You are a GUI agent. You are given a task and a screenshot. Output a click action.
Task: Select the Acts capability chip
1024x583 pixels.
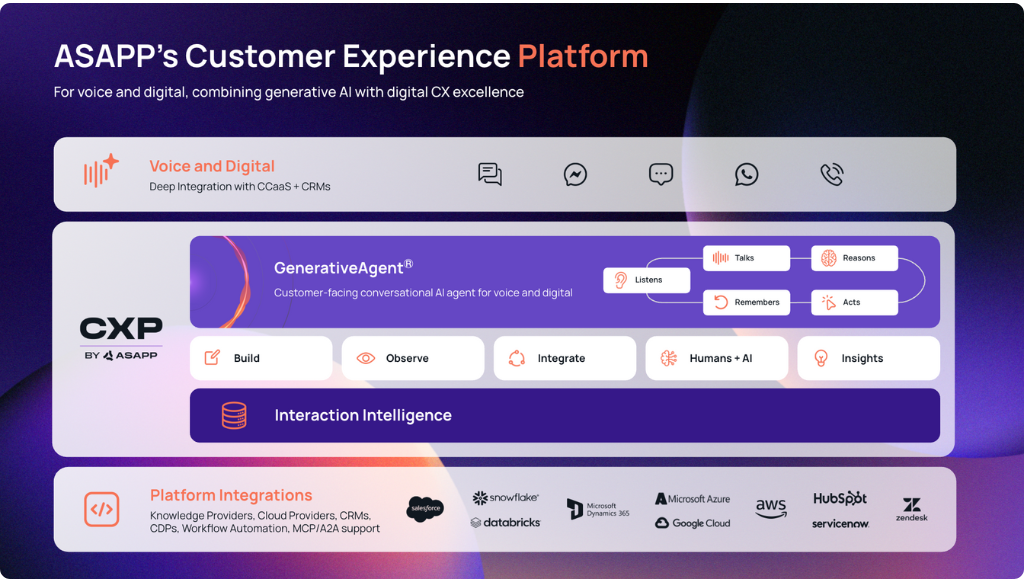[x=855, y=302]
